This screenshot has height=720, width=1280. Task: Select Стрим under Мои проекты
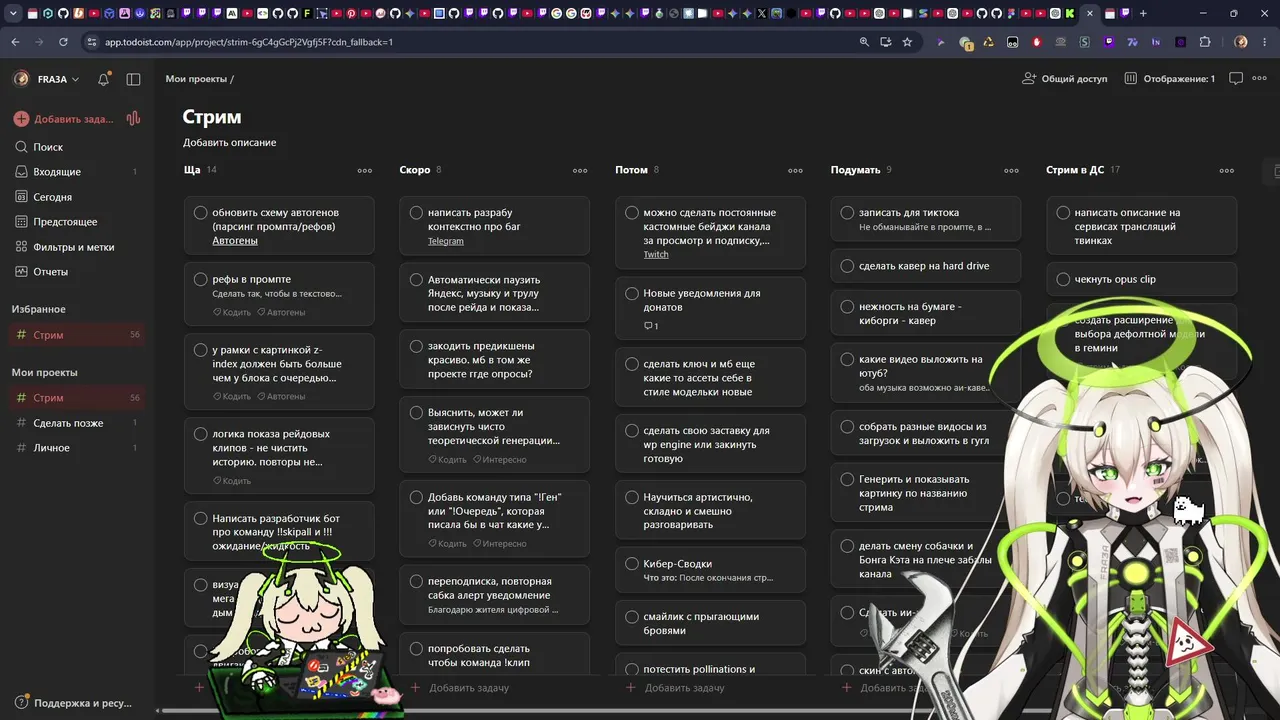76,398
